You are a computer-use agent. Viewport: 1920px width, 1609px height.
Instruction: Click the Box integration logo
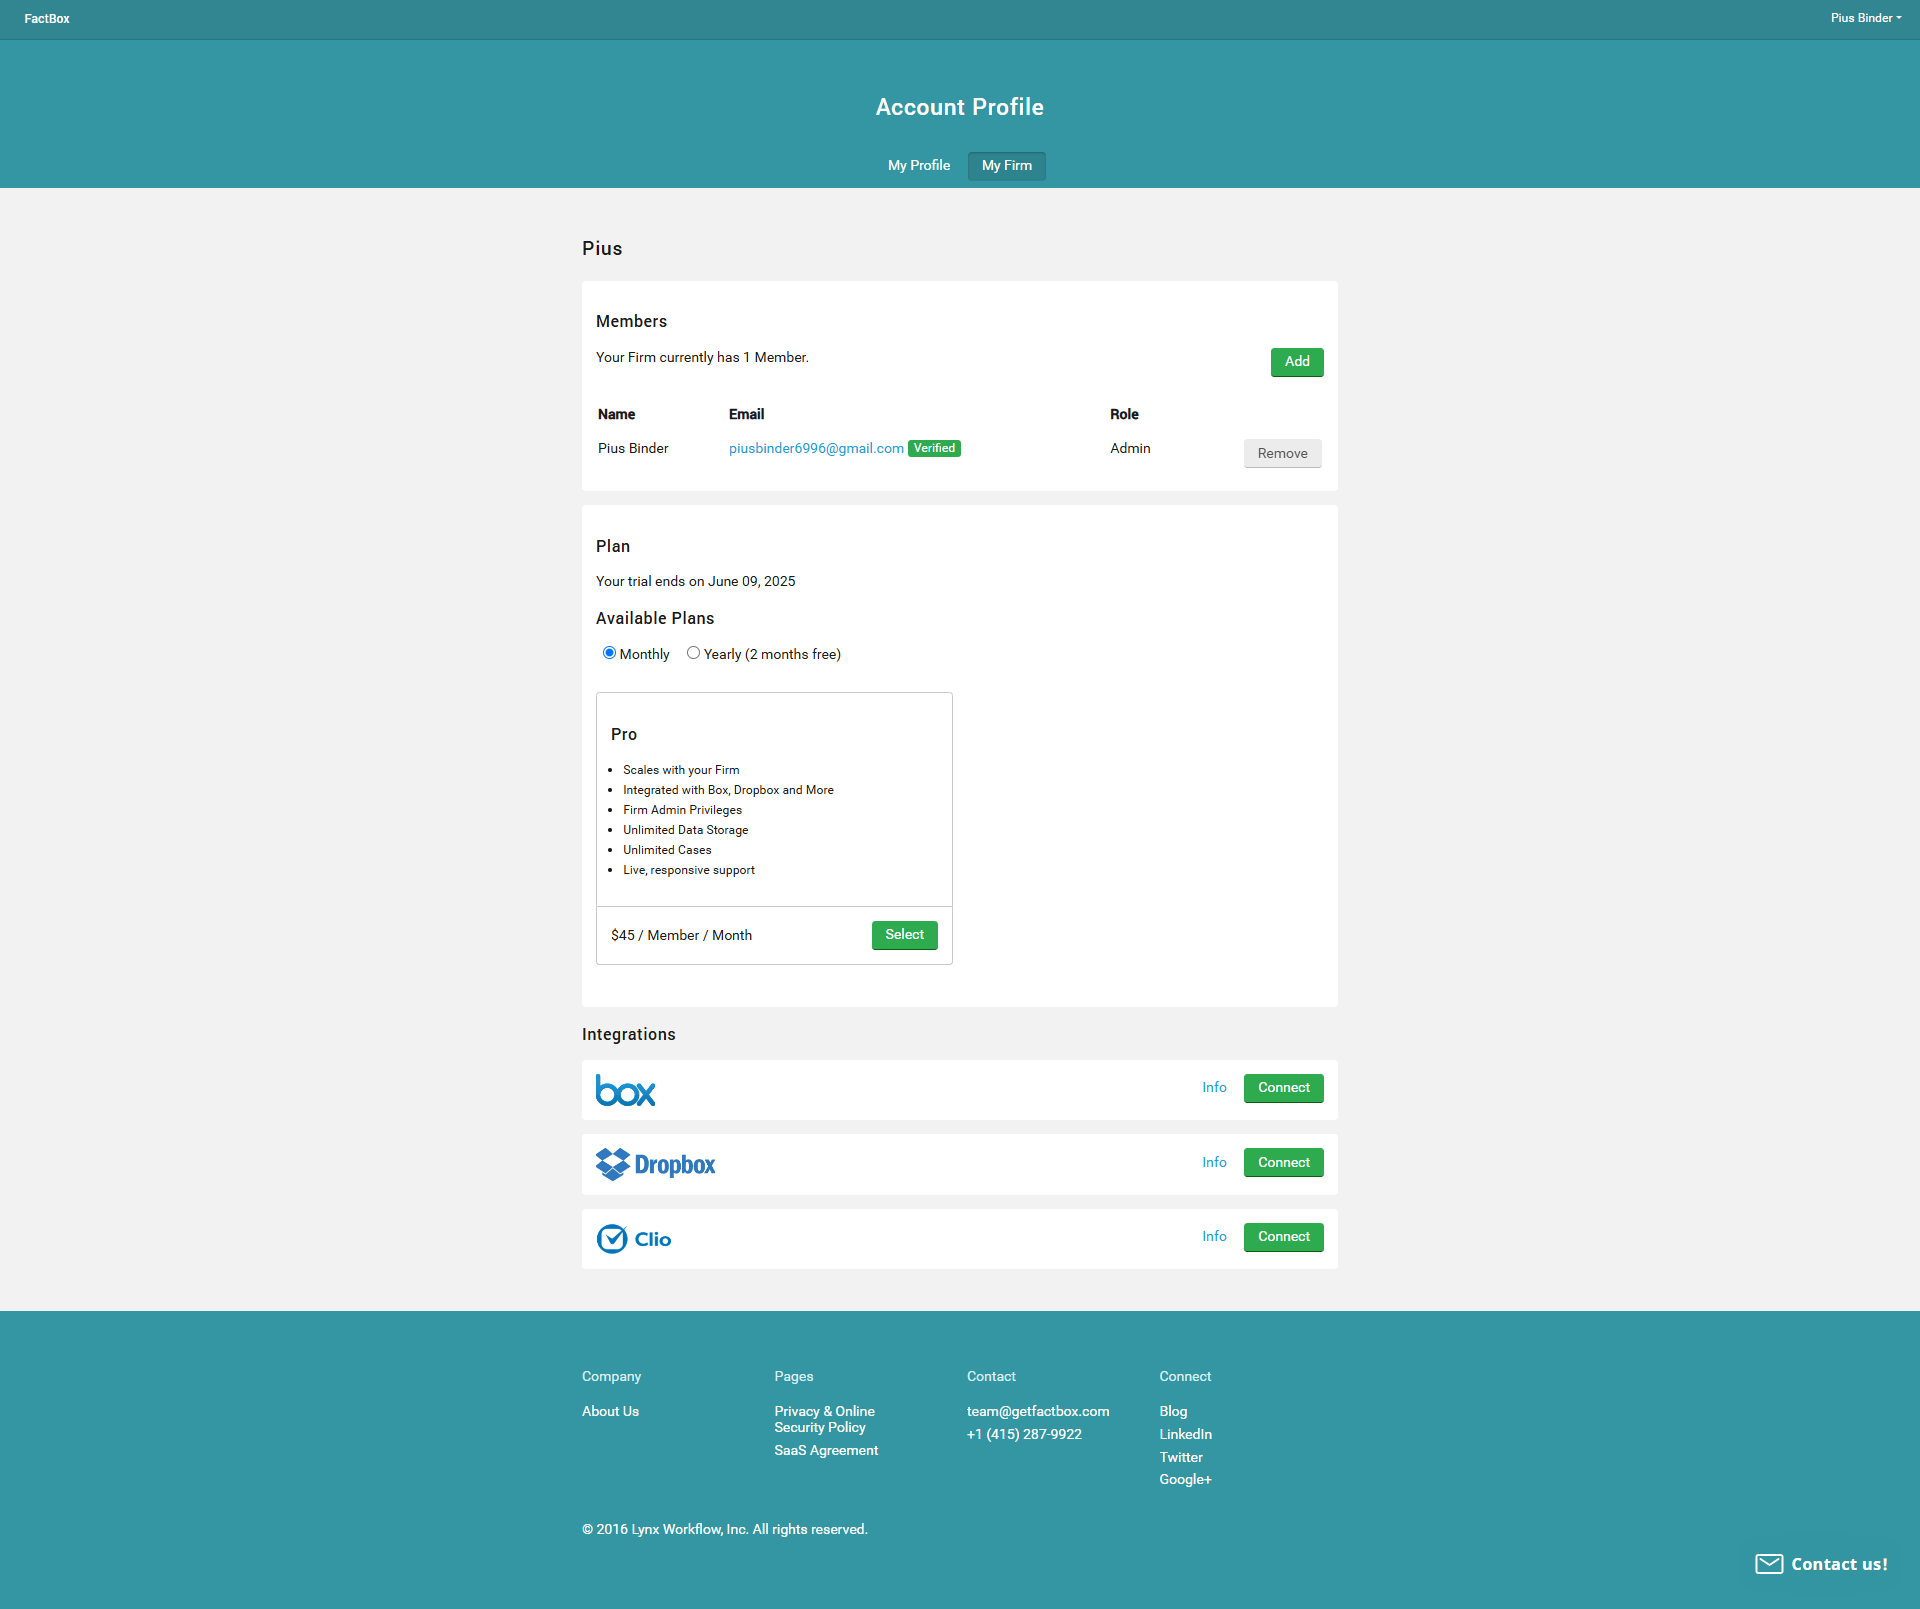(x=626, y=1090)
